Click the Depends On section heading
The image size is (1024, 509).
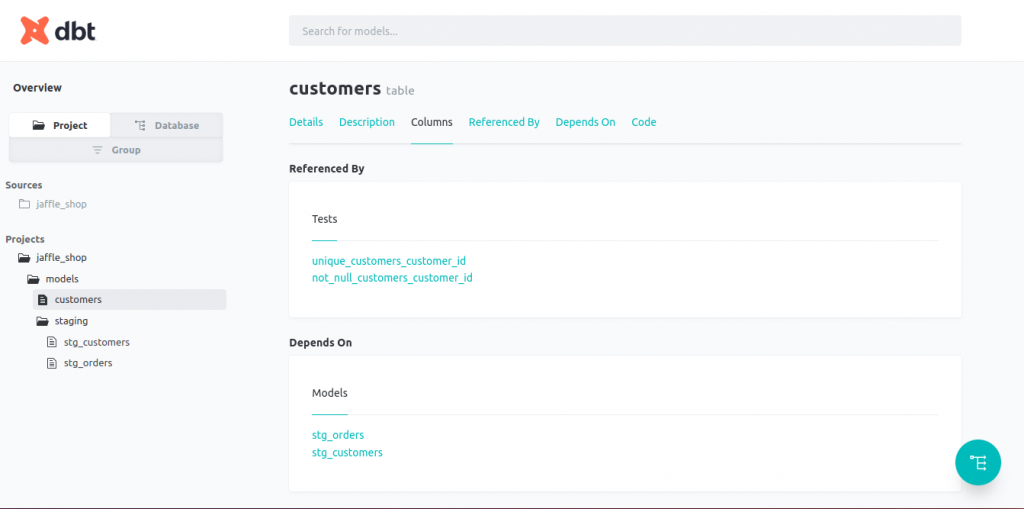click(x=321, y=342)
